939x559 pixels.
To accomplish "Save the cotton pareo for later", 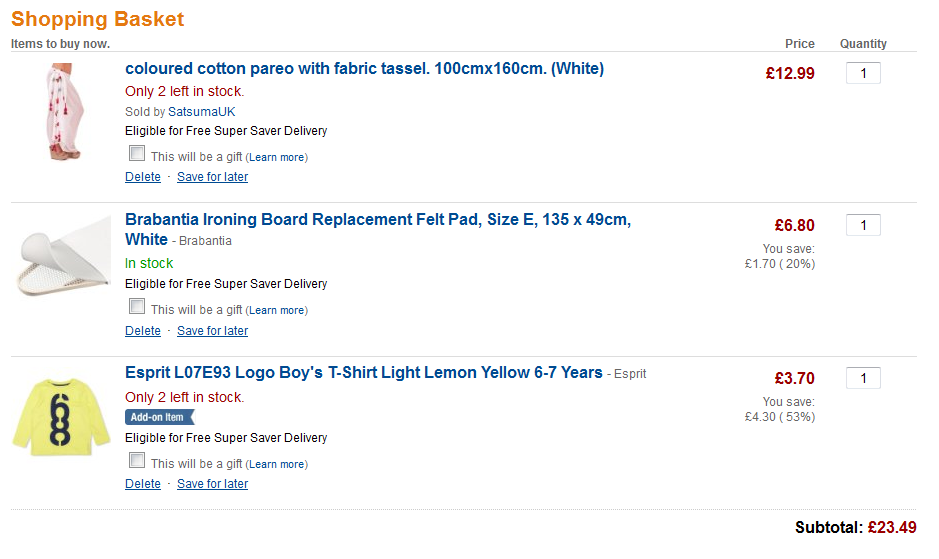I will coord(212,177).
